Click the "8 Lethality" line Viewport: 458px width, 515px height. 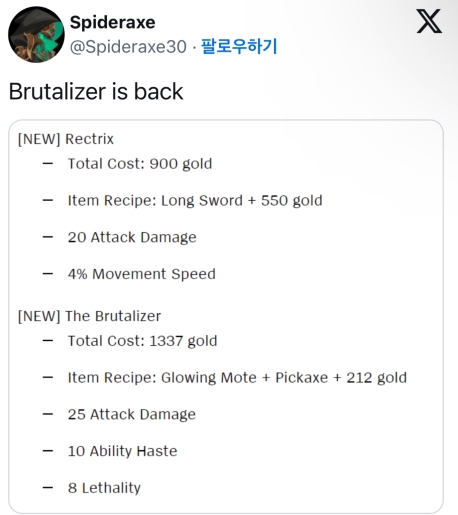(x=104, y=488)
